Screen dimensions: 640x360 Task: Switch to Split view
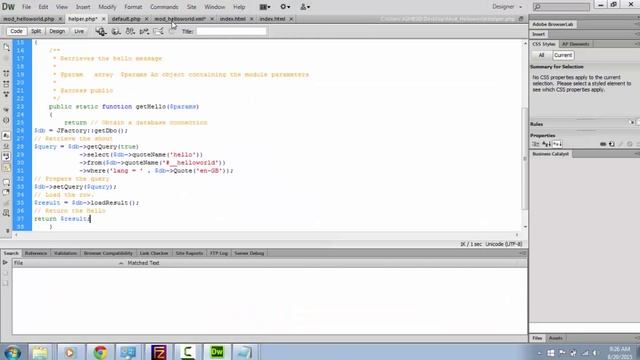36,31
